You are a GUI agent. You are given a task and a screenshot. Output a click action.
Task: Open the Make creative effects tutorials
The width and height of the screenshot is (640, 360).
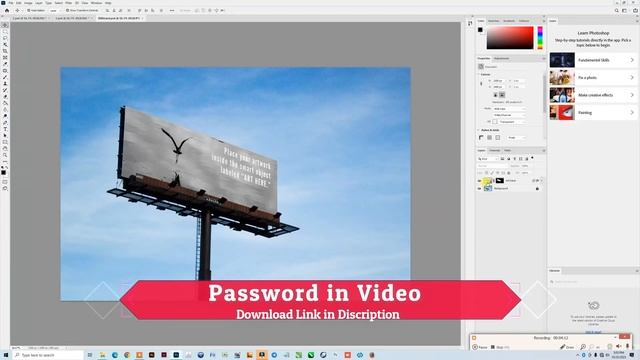(x=592, y=95)
